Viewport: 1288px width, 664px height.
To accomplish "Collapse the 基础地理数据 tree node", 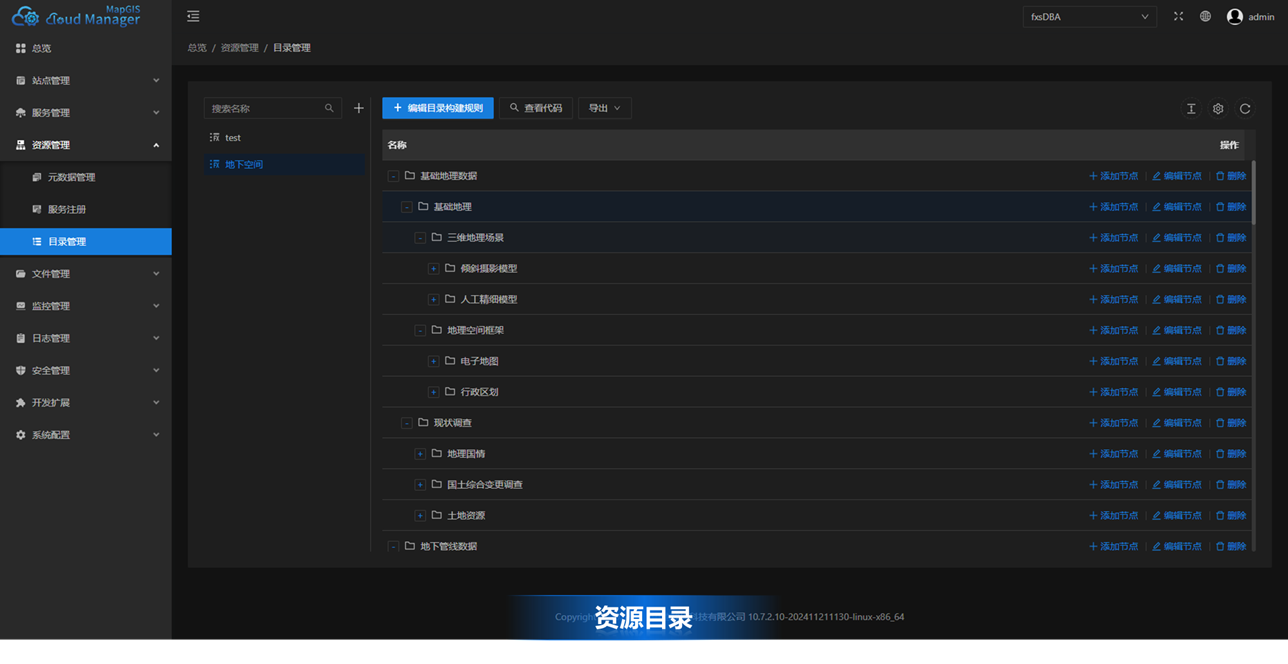I will (393, 176).
